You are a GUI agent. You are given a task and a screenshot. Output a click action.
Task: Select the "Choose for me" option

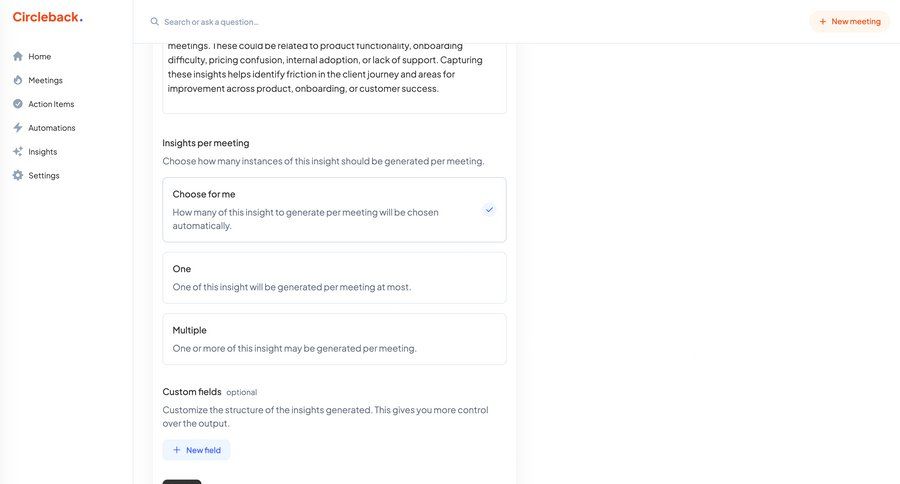pyautogui.click(x=334, y=210)
